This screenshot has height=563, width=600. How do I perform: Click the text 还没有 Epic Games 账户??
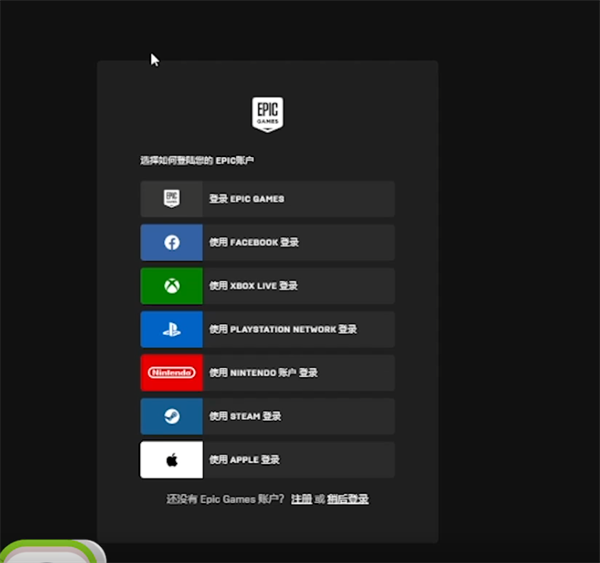(x=225, y=499)
